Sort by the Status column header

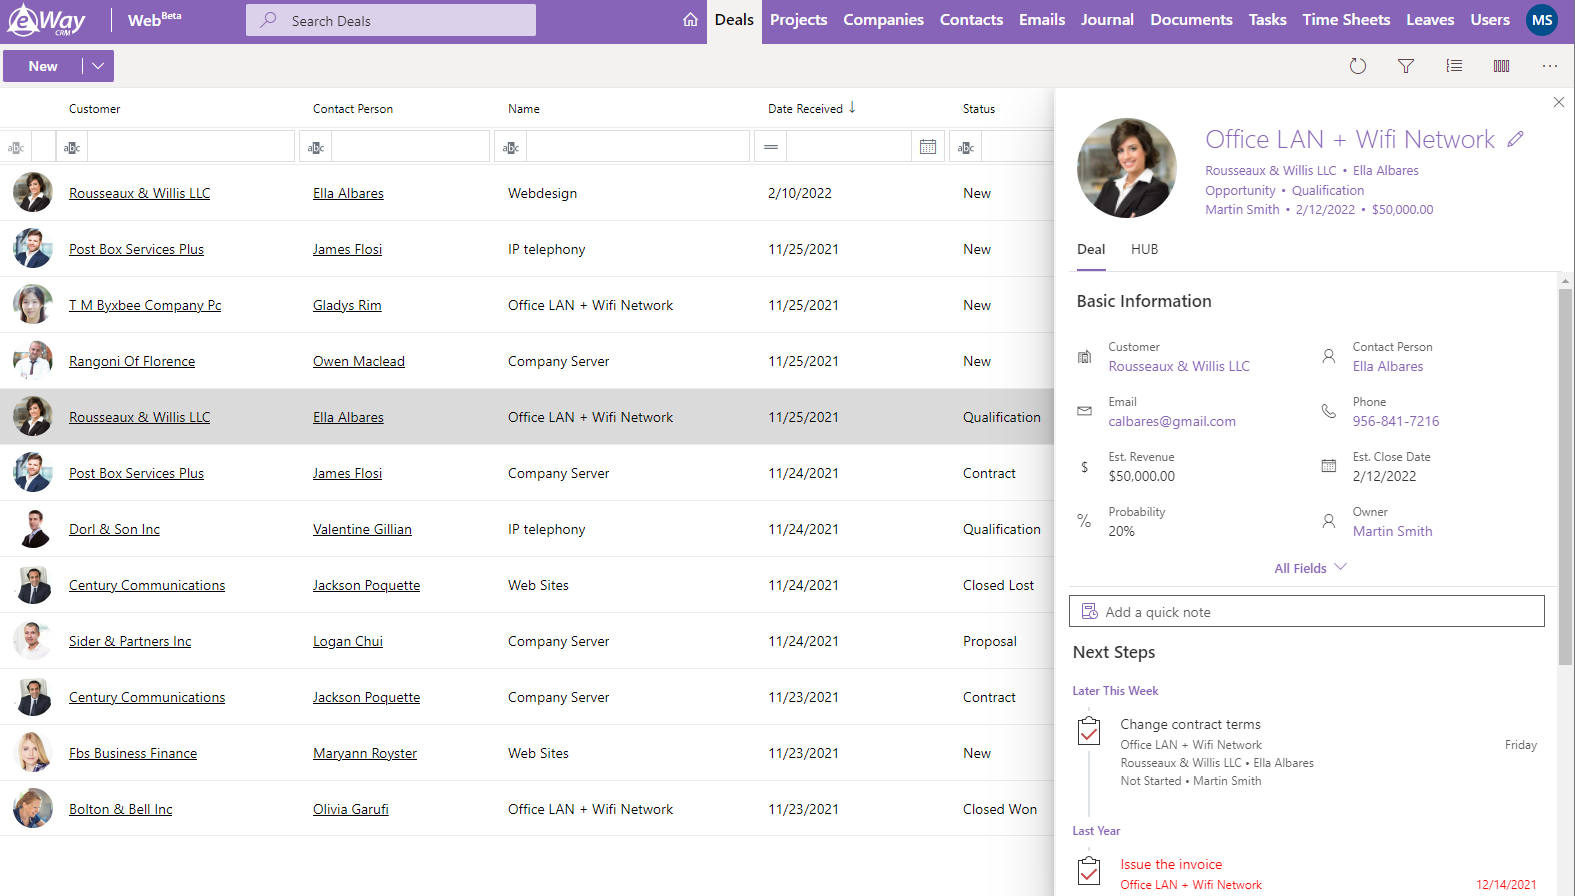(x=979, y=109)
